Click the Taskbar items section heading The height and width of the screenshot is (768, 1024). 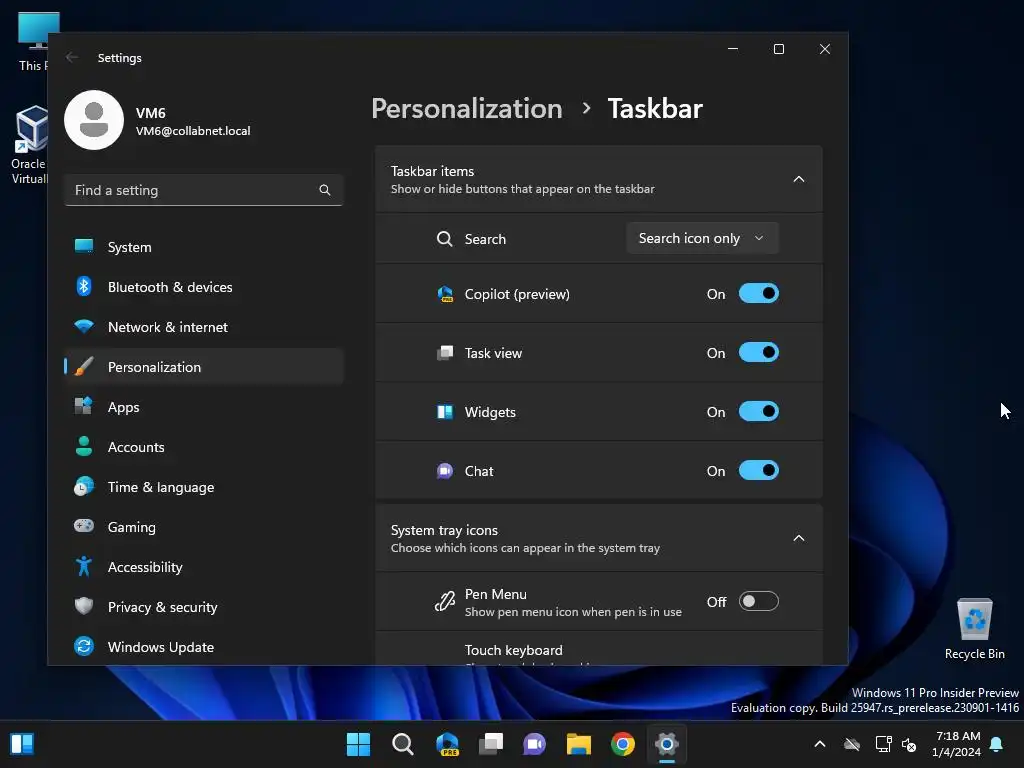click(x=432, y=171)
